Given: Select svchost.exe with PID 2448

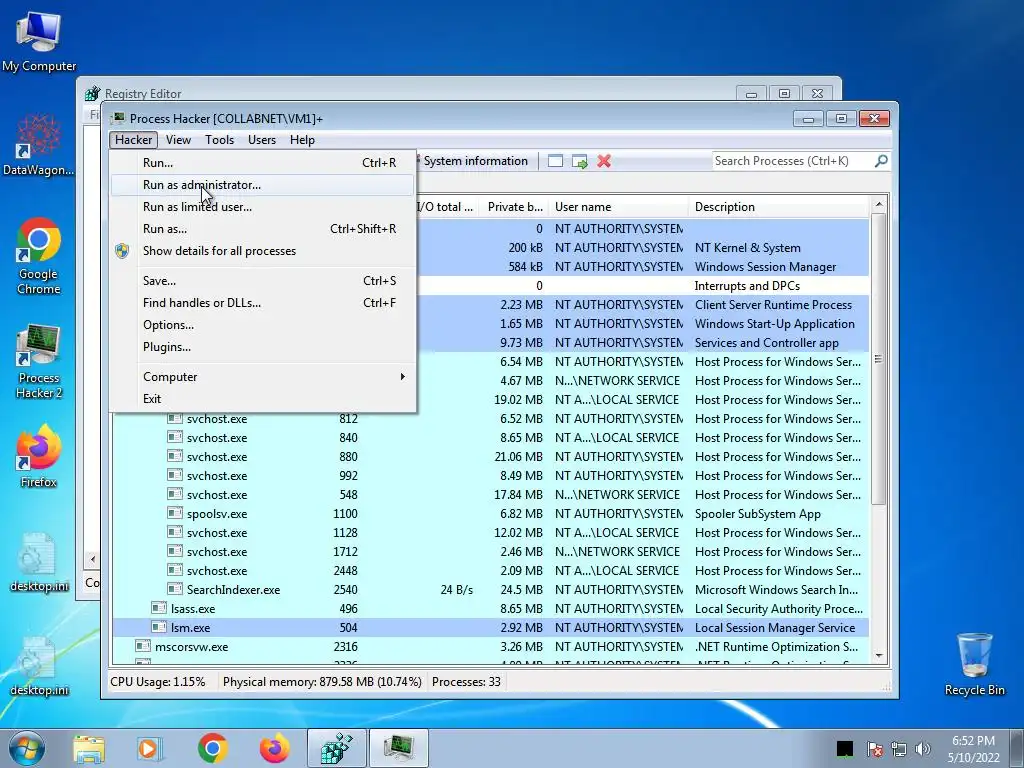Looking at the screenshot, I should pos(490,571).
